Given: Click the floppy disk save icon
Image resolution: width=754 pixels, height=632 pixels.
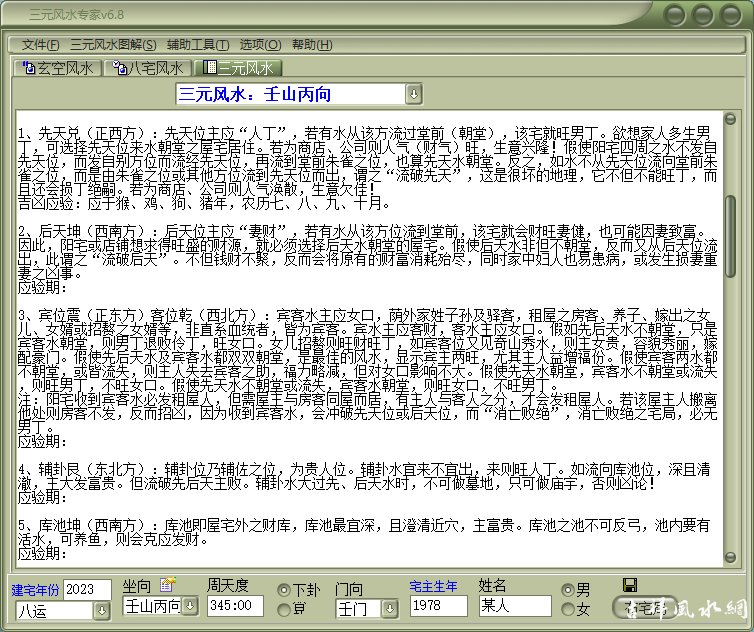Looking at the screenshot, I should point(630,585).
